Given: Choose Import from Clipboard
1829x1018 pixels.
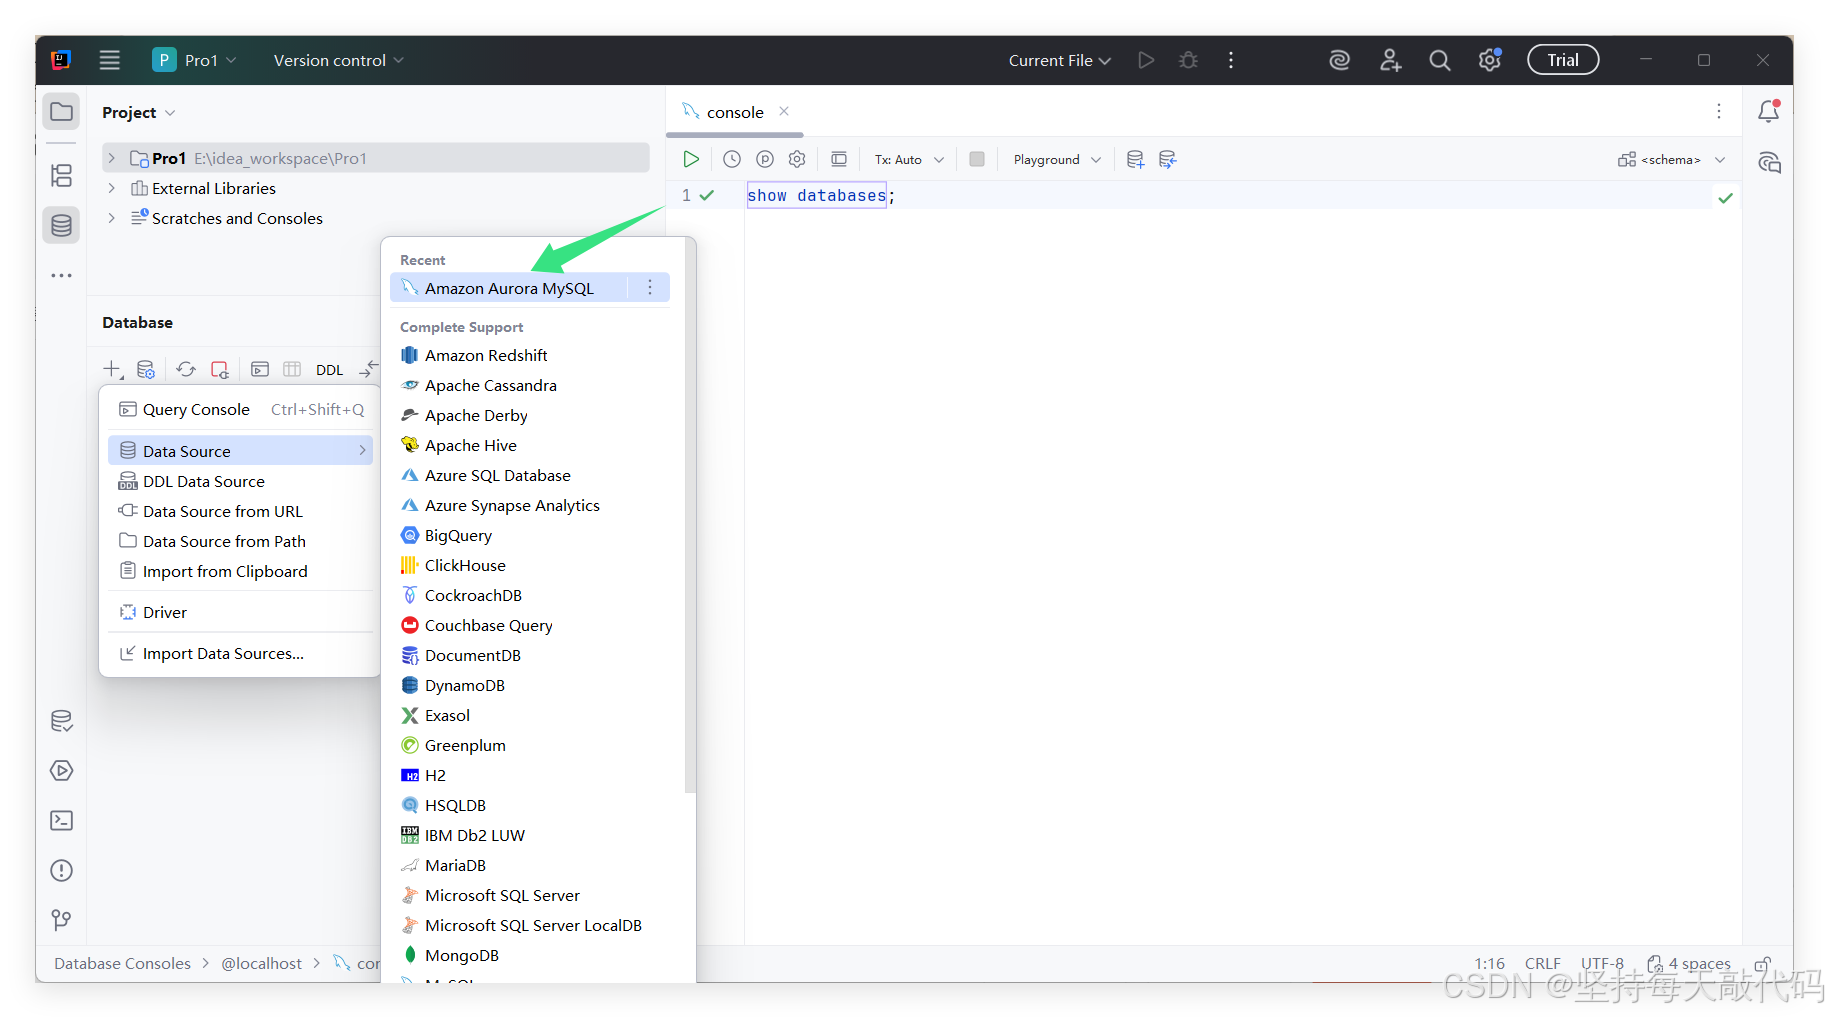Looking at the screenshot, I should coord(240,571).
